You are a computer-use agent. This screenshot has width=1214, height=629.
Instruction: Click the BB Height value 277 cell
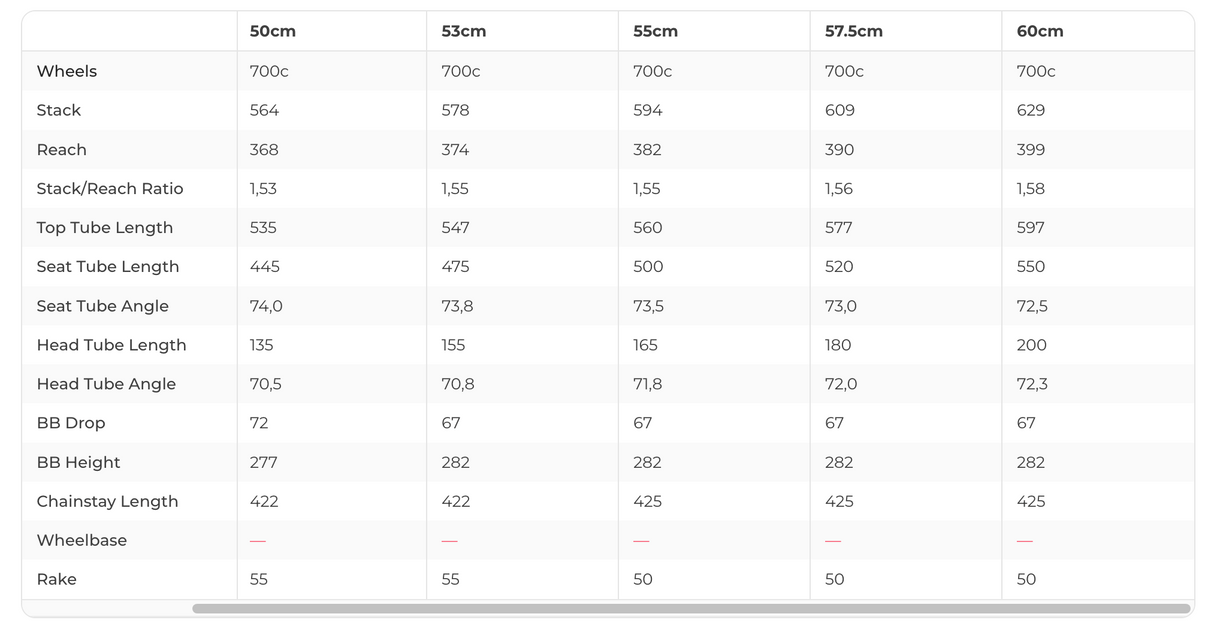[264, 462]
